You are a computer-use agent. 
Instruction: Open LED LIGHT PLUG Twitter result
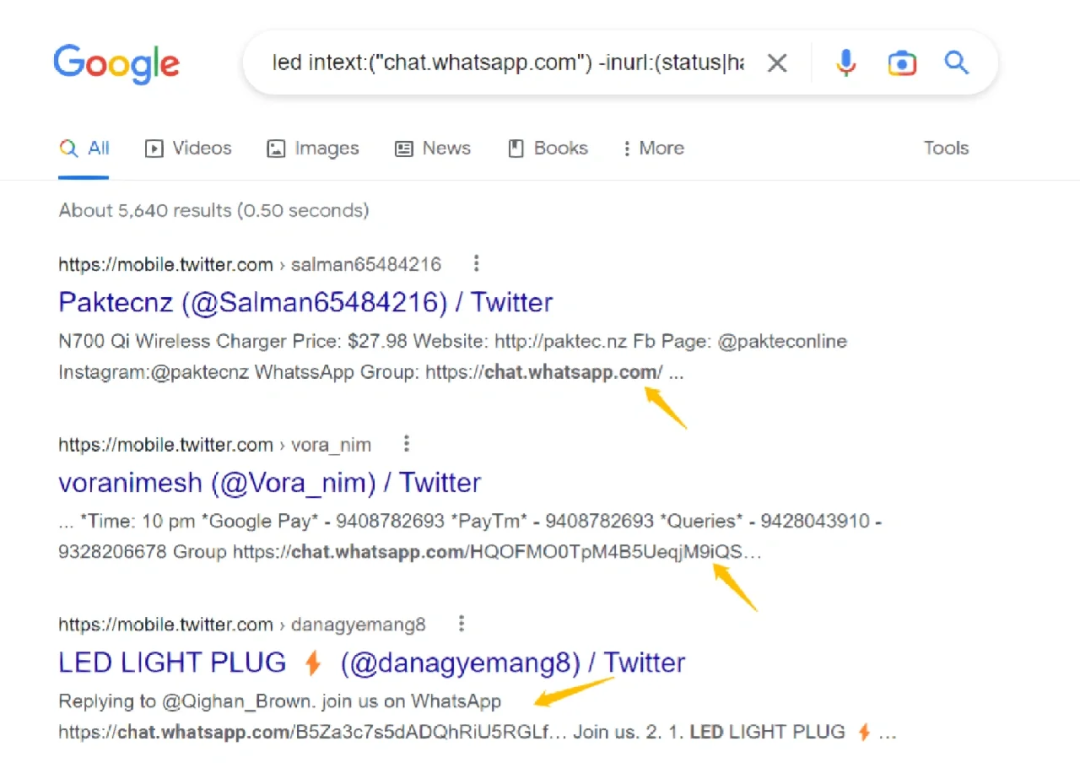tap(371, 662)
